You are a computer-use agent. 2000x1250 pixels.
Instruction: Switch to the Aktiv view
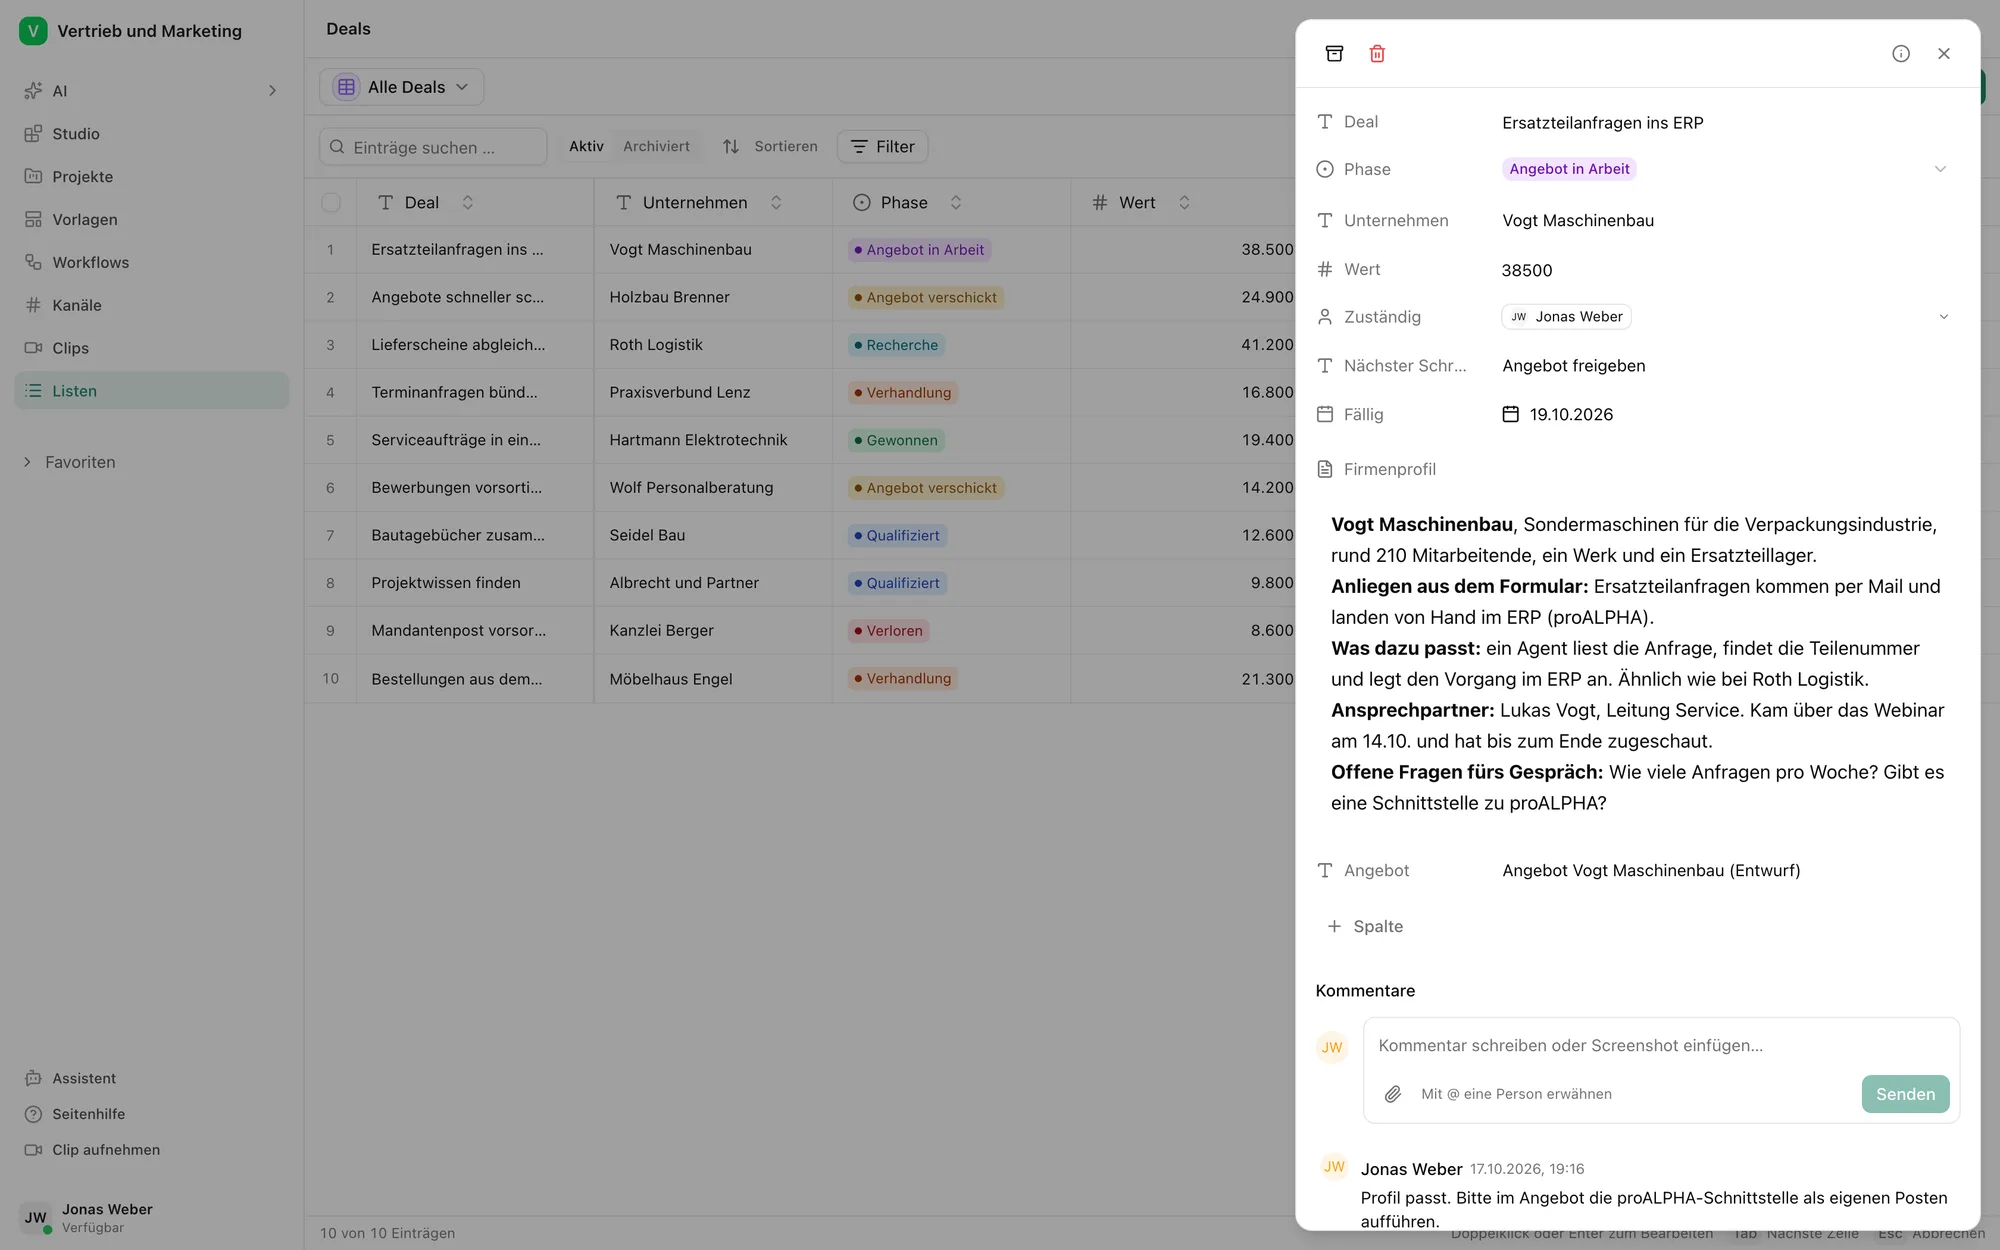[x=586, y=147]
